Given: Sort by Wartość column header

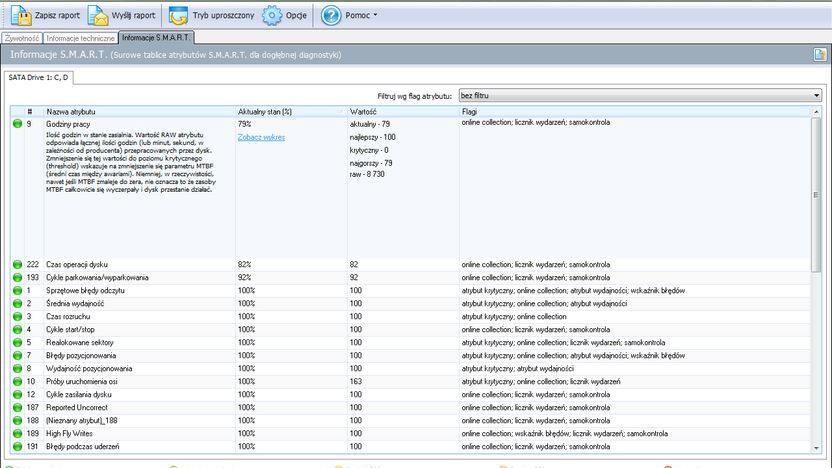Looking at the screenshot, I should 403,111.
